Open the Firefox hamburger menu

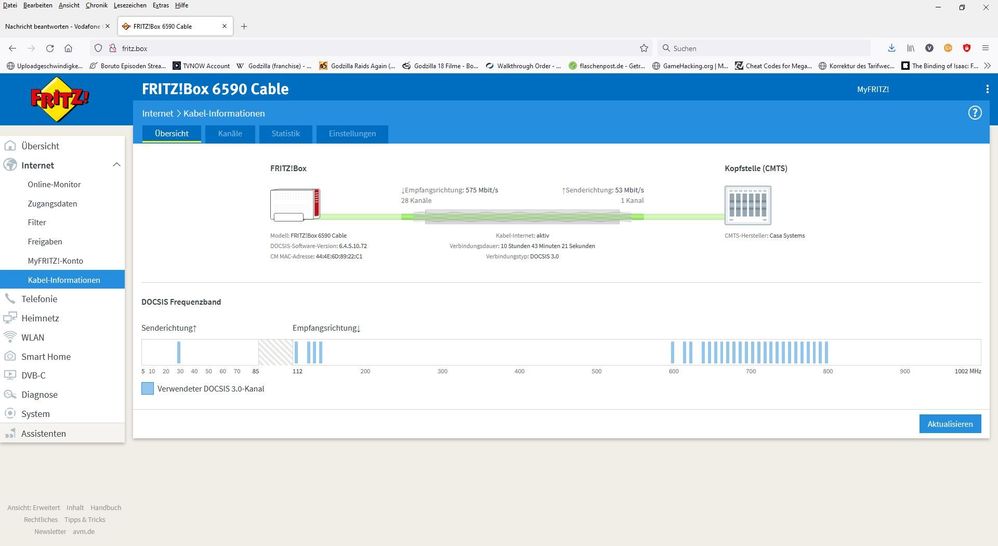click(985, 48)
